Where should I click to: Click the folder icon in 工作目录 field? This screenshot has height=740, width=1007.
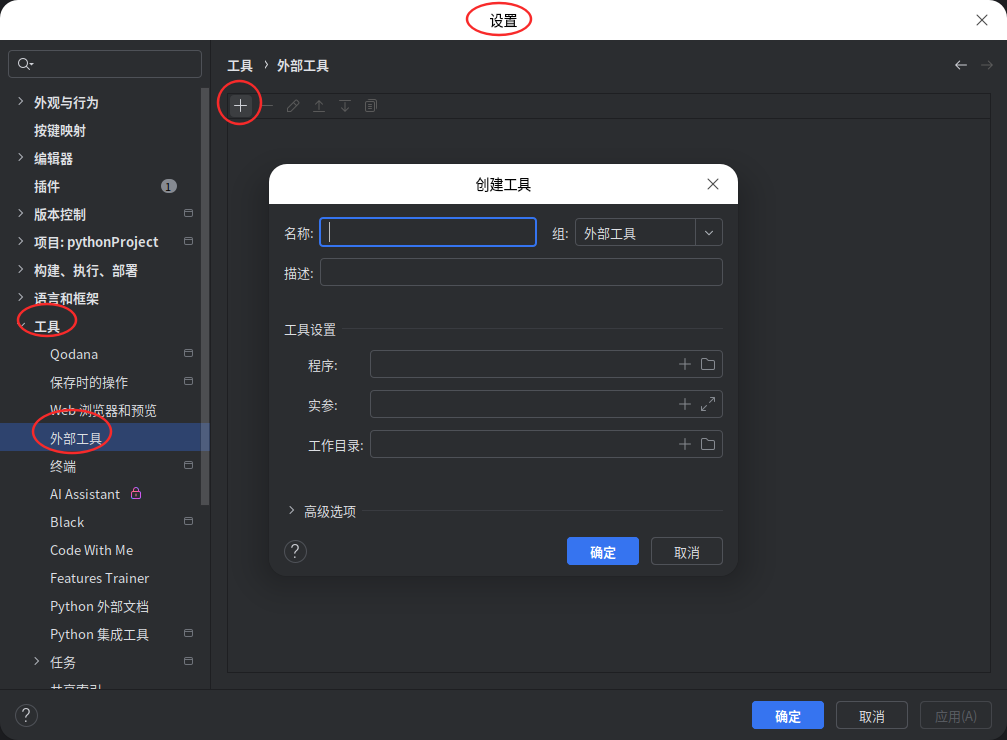708,444
